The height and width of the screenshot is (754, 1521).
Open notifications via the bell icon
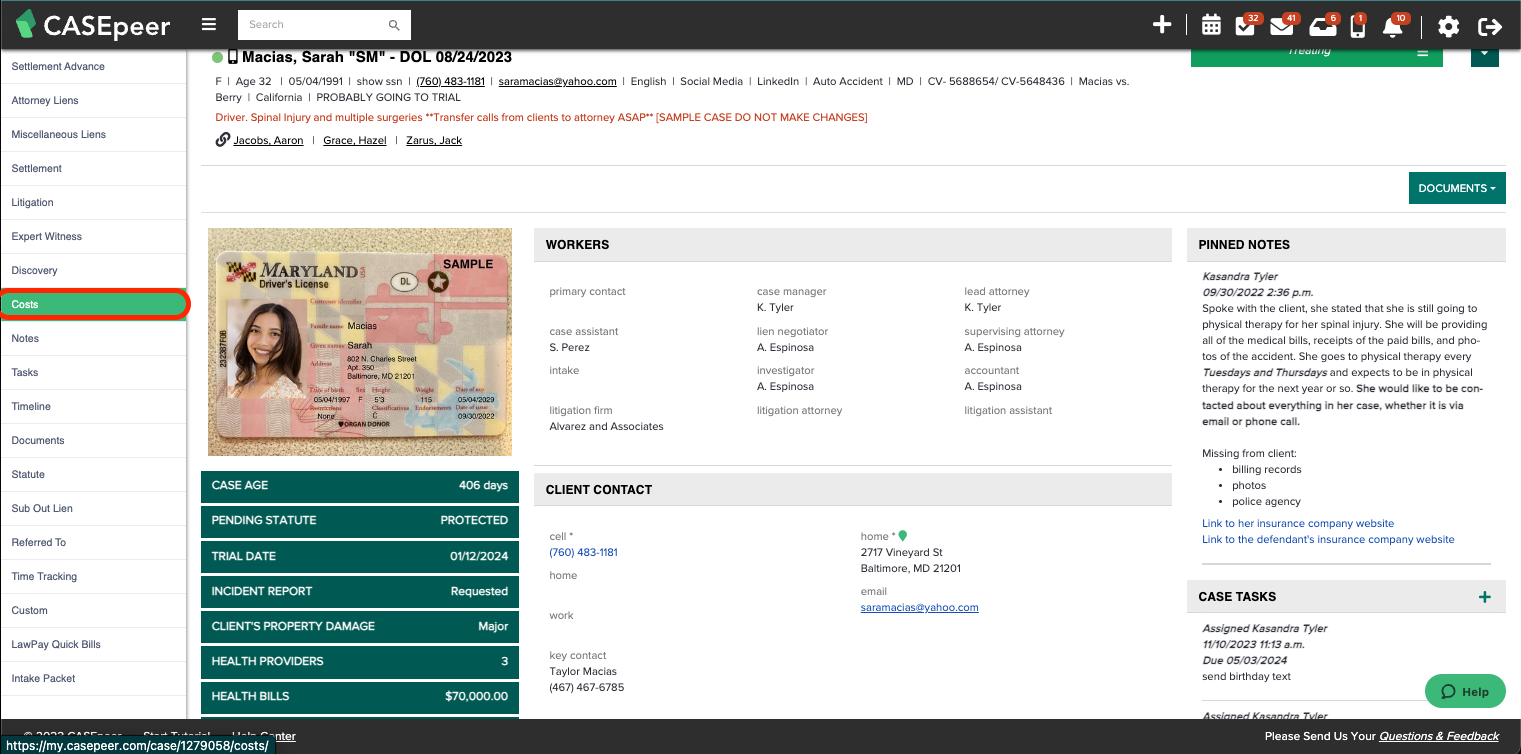1392,25
